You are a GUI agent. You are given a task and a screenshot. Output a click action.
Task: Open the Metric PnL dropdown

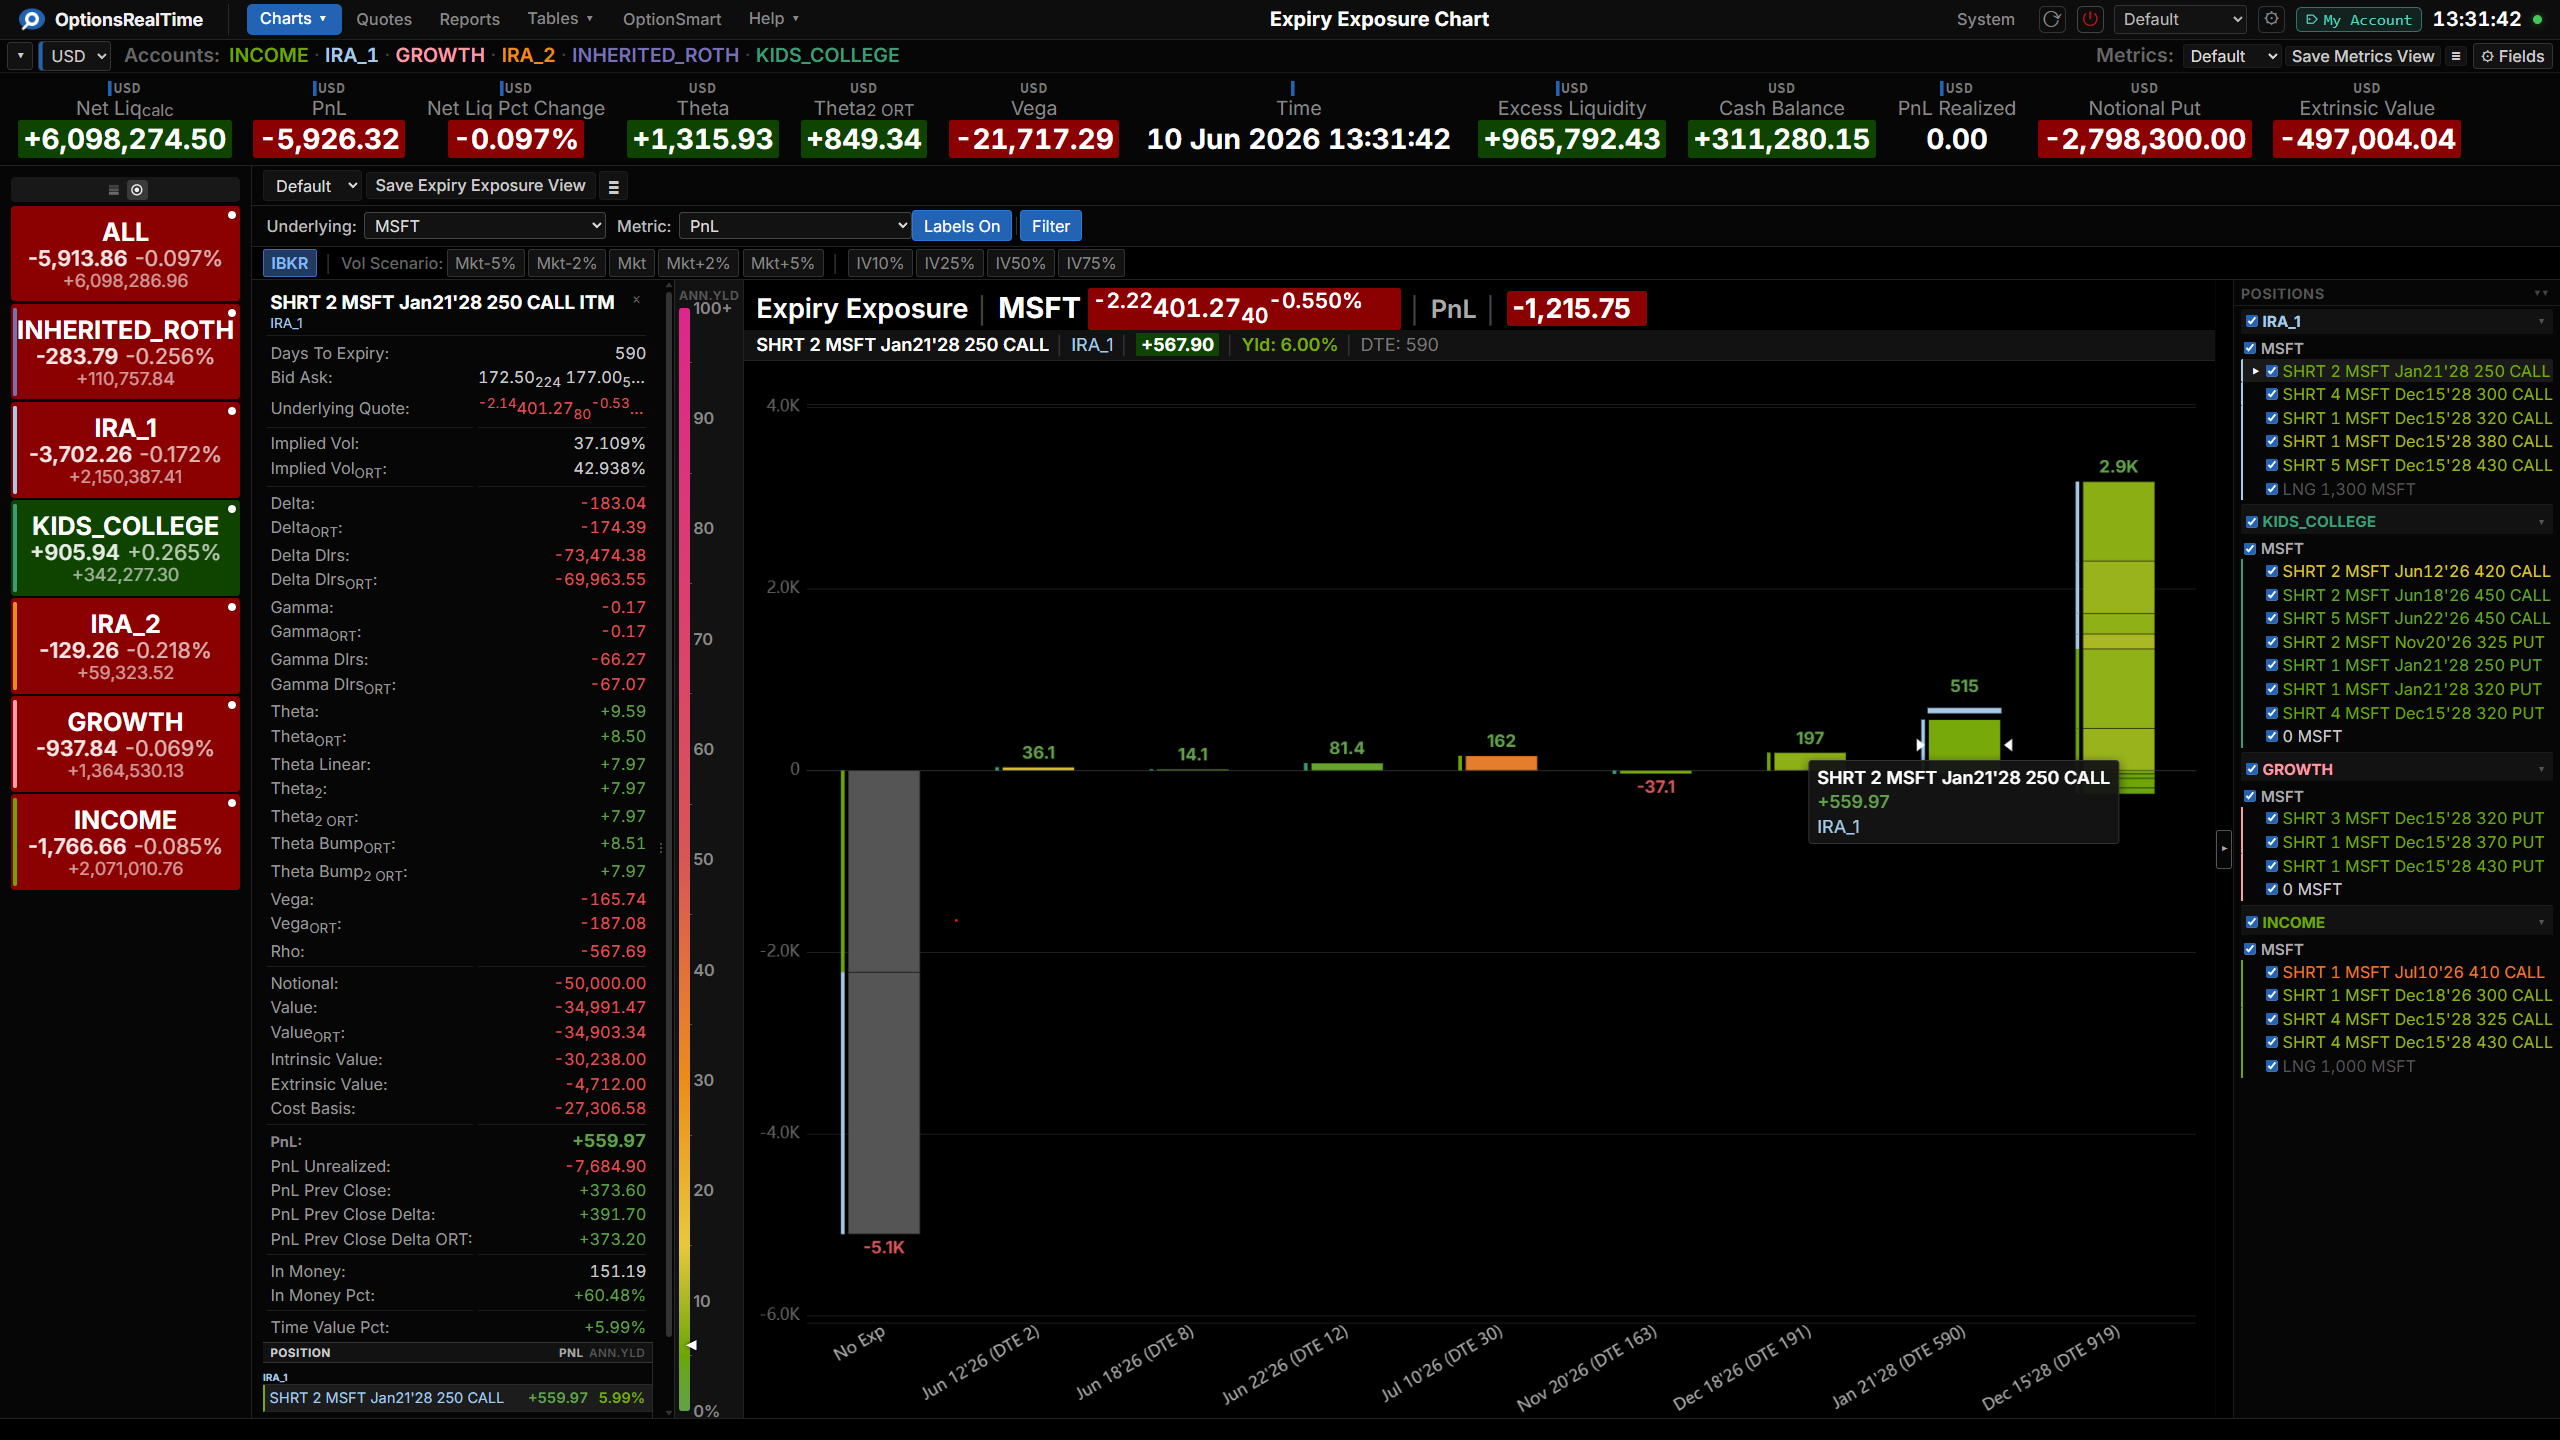[795, 226]
